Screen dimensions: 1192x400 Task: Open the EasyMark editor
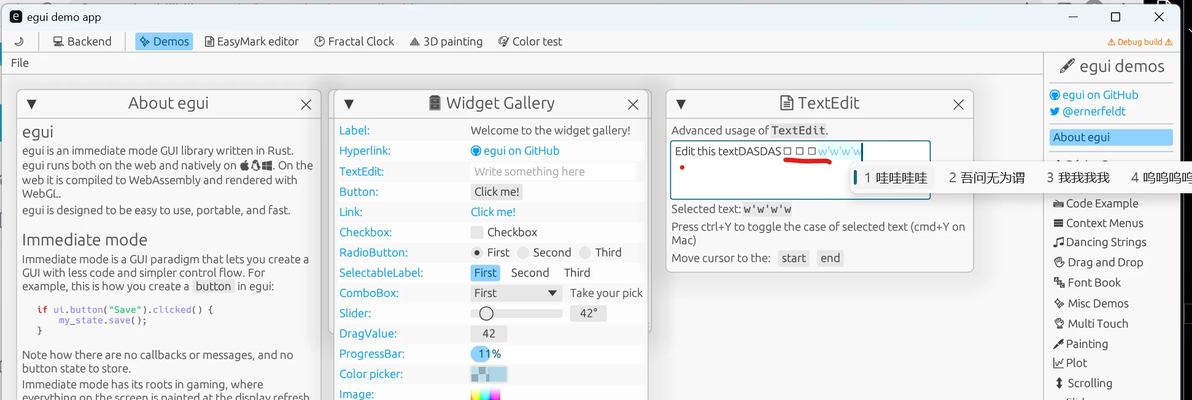pos(251,42)
